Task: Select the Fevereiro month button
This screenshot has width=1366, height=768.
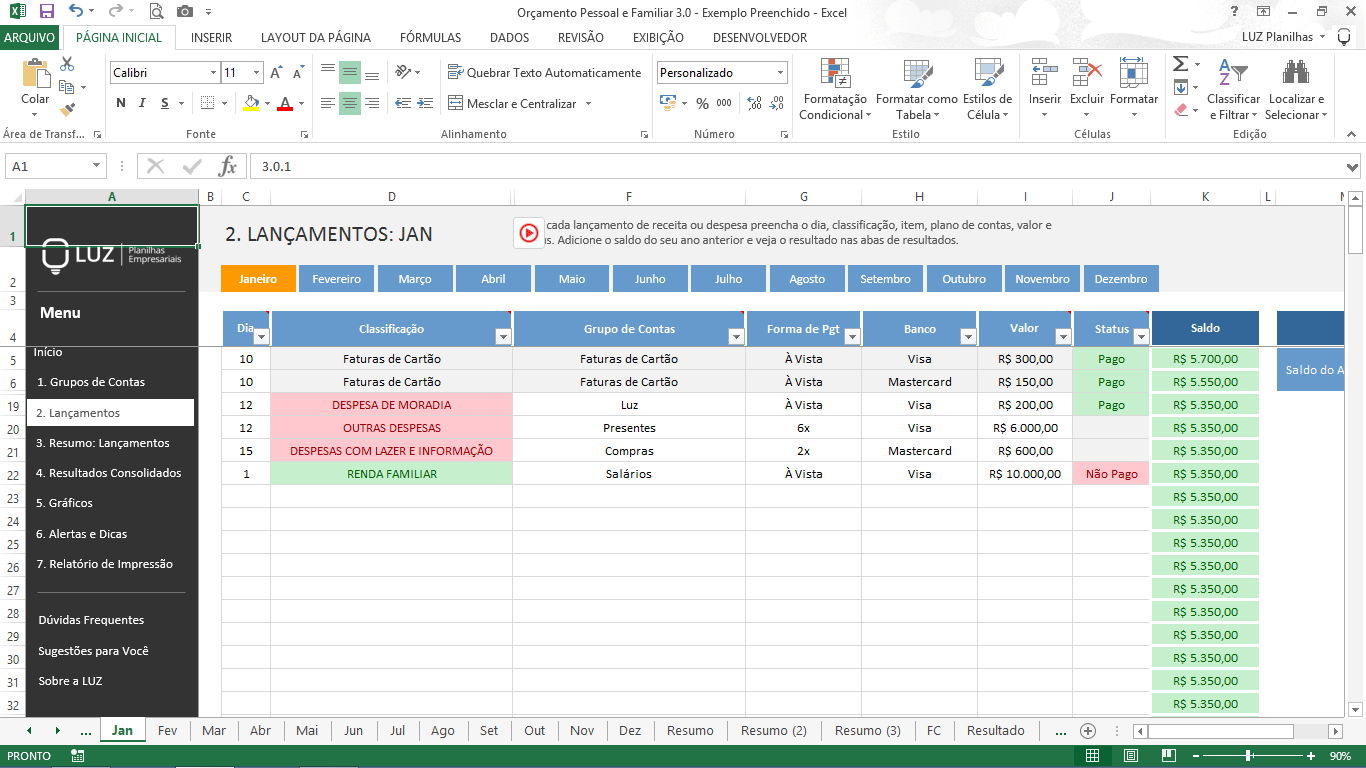Action: pos(336,278)
